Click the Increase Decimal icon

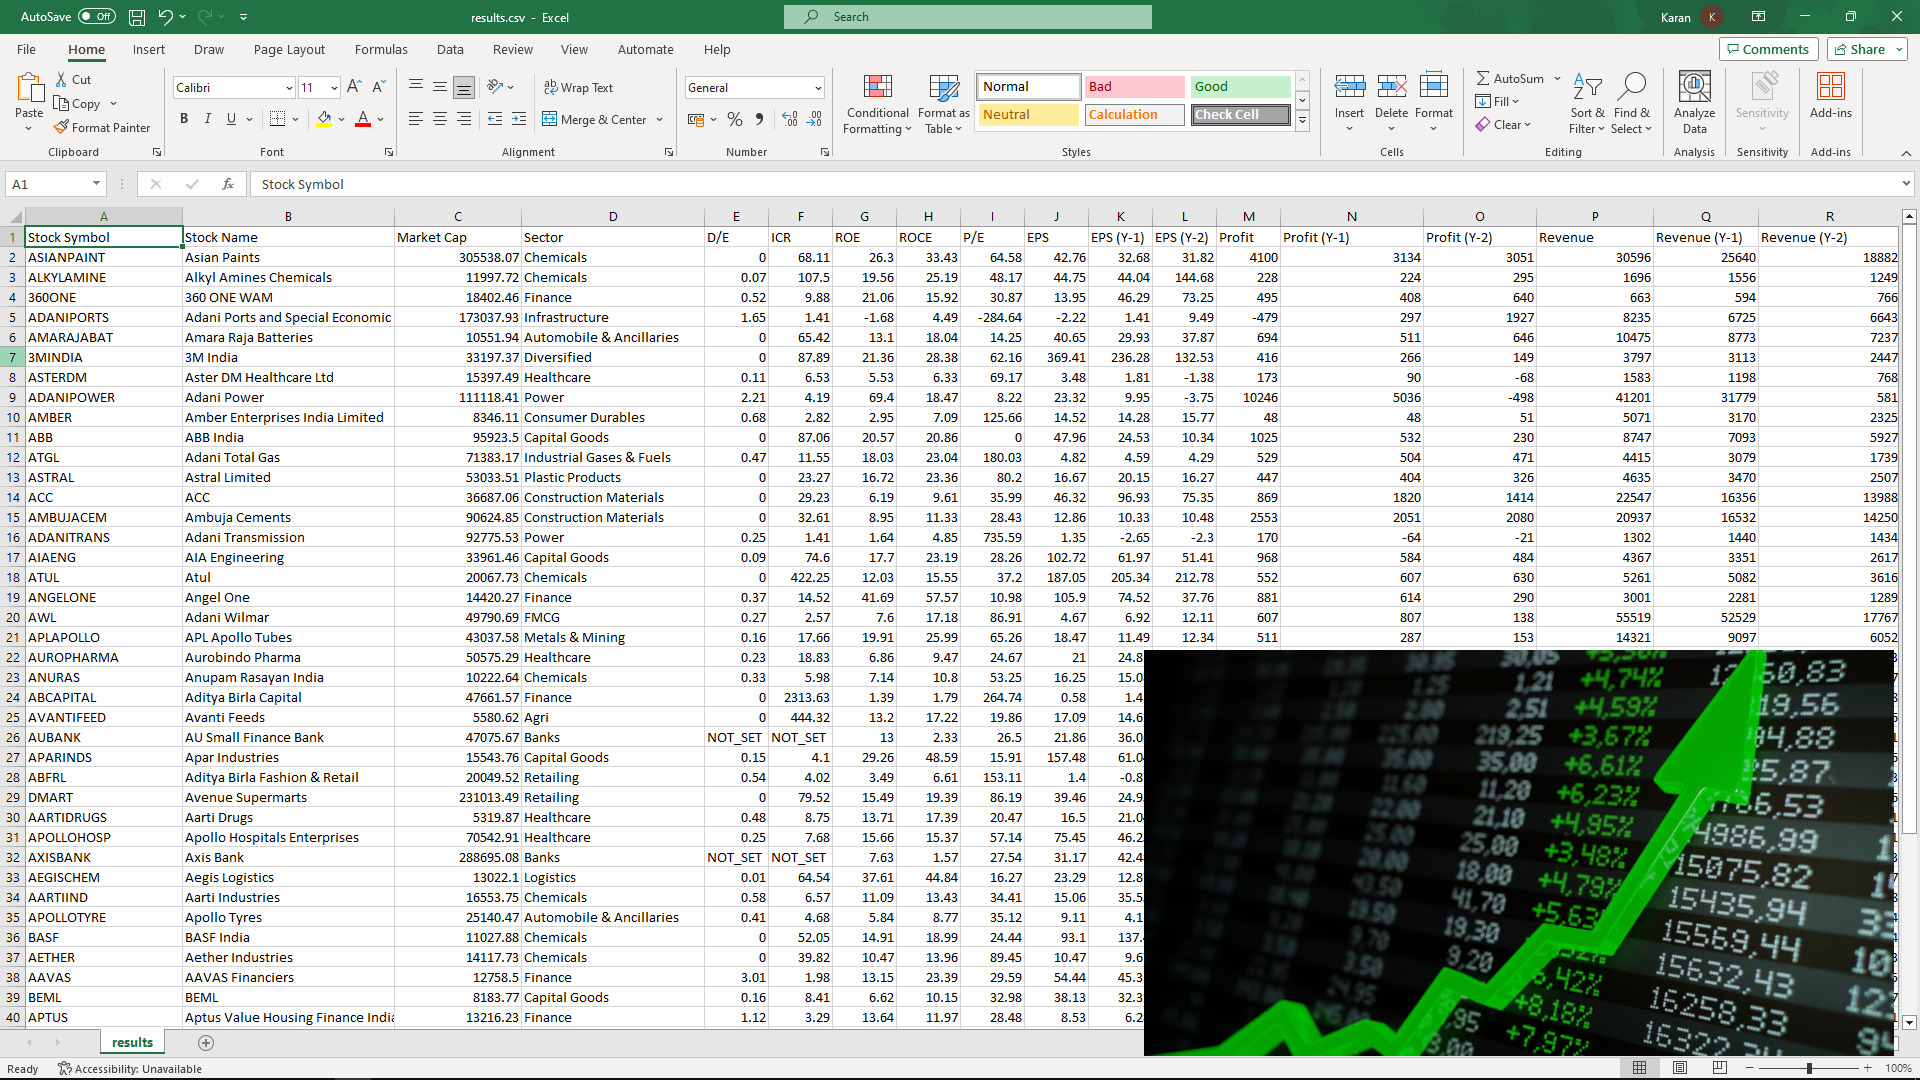[790, 119]
